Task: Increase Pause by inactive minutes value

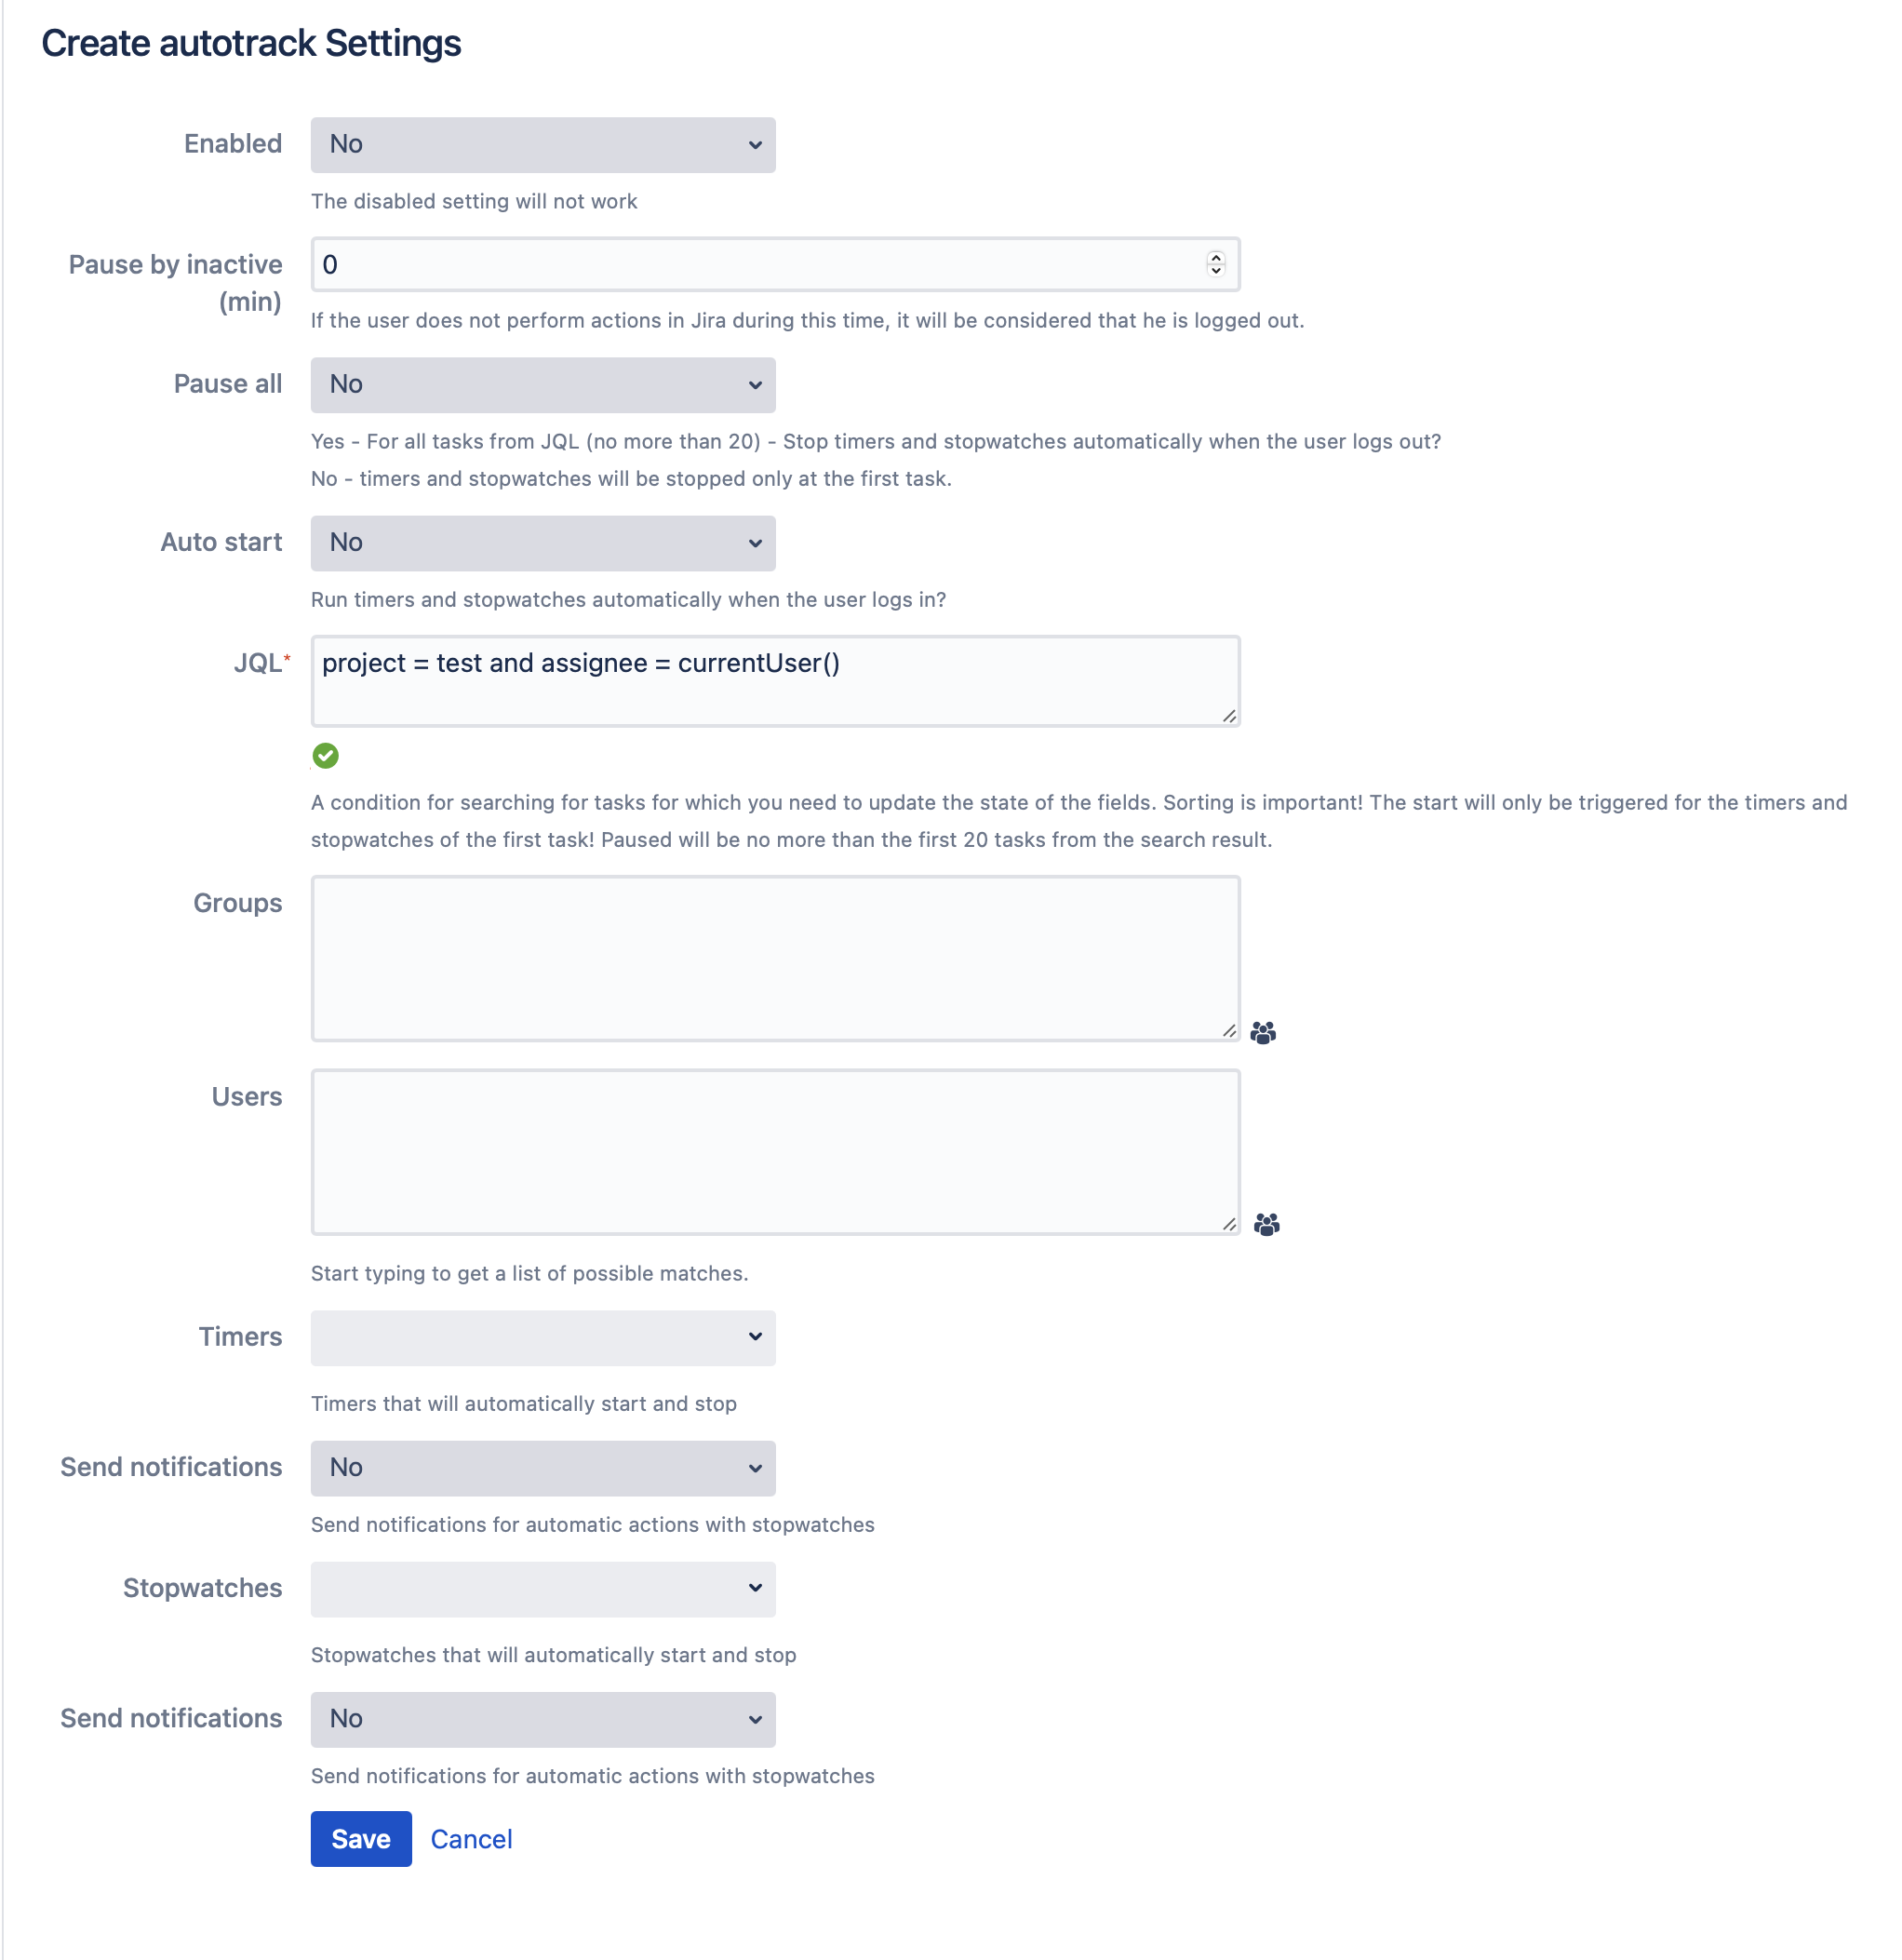Action: (1216, 258)
